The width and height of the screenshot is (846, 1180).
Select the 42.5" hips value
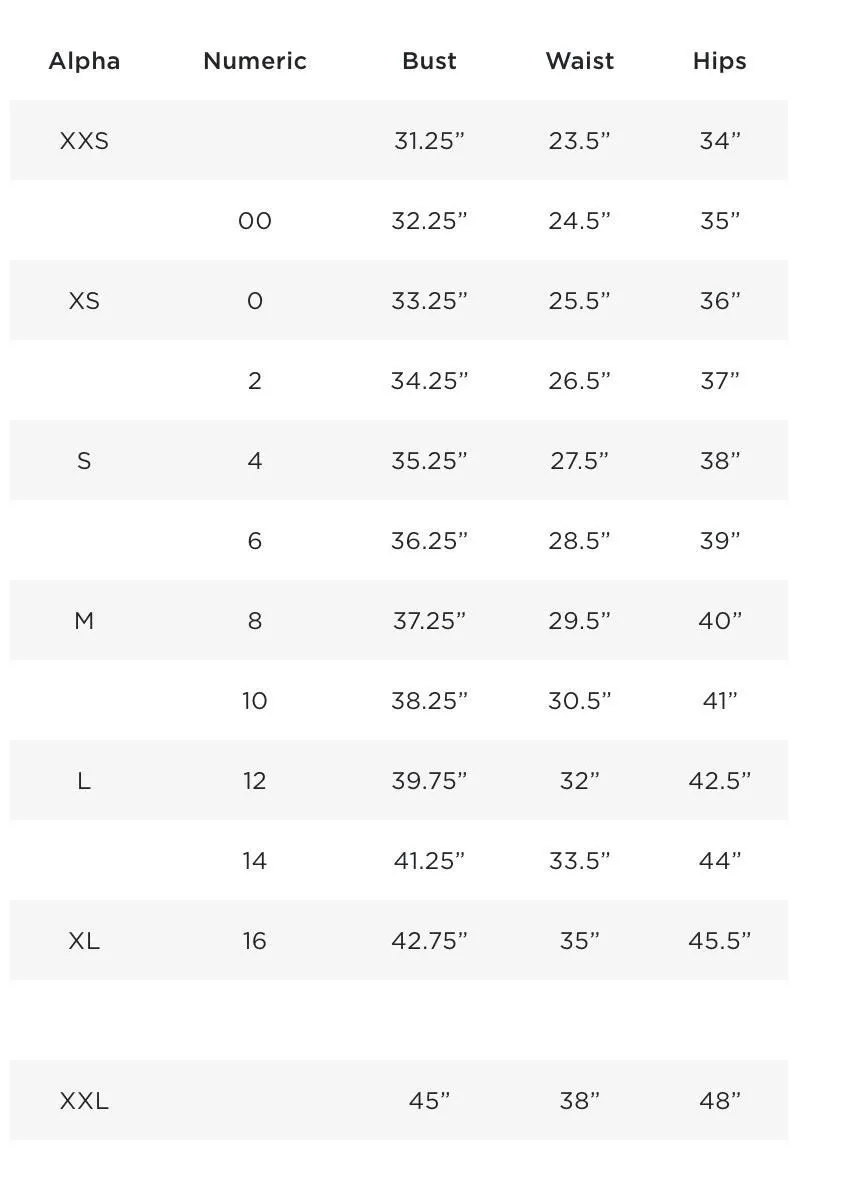720,780
